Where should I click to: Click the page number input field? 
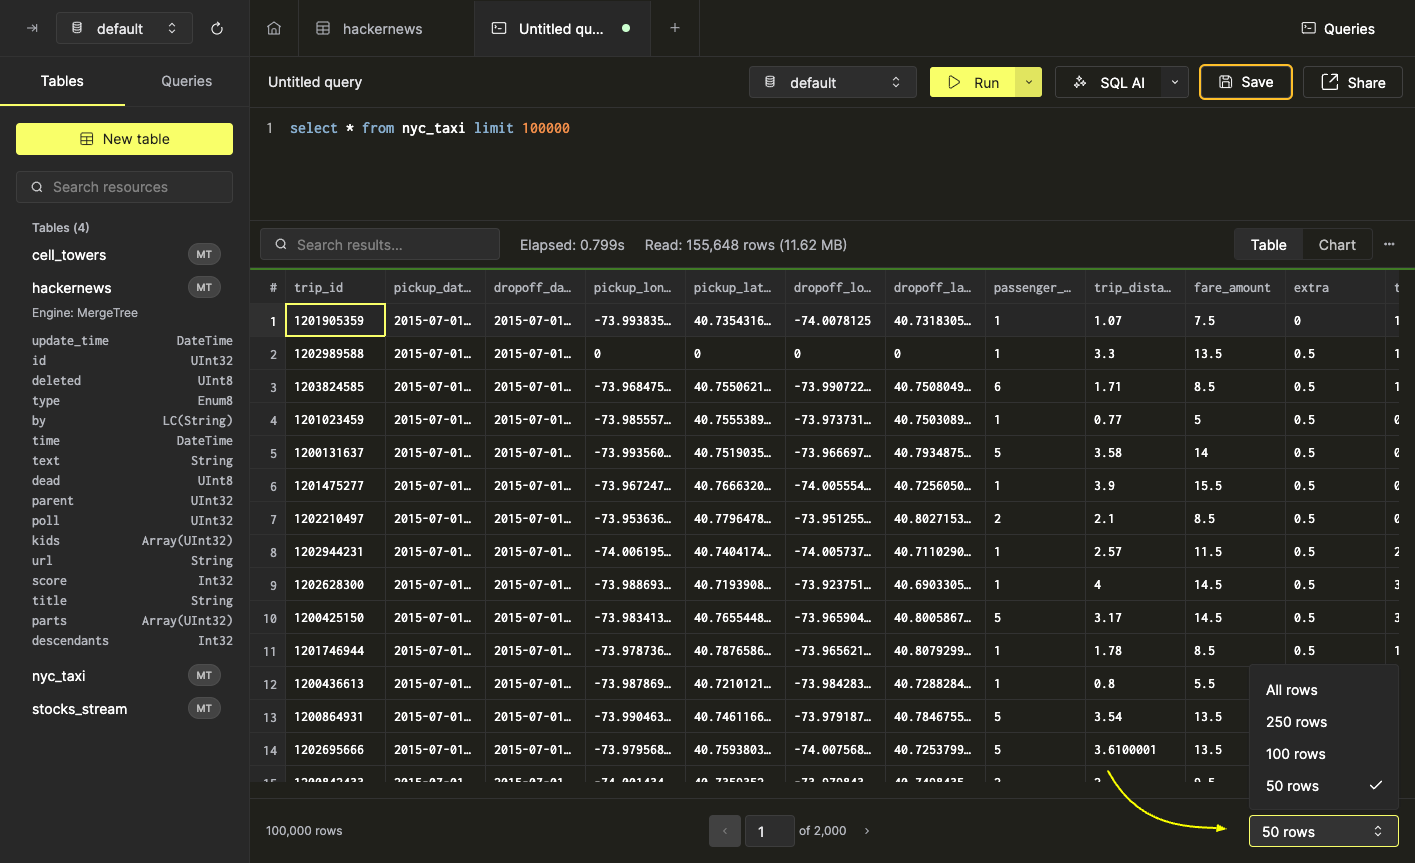coord(769,830)
